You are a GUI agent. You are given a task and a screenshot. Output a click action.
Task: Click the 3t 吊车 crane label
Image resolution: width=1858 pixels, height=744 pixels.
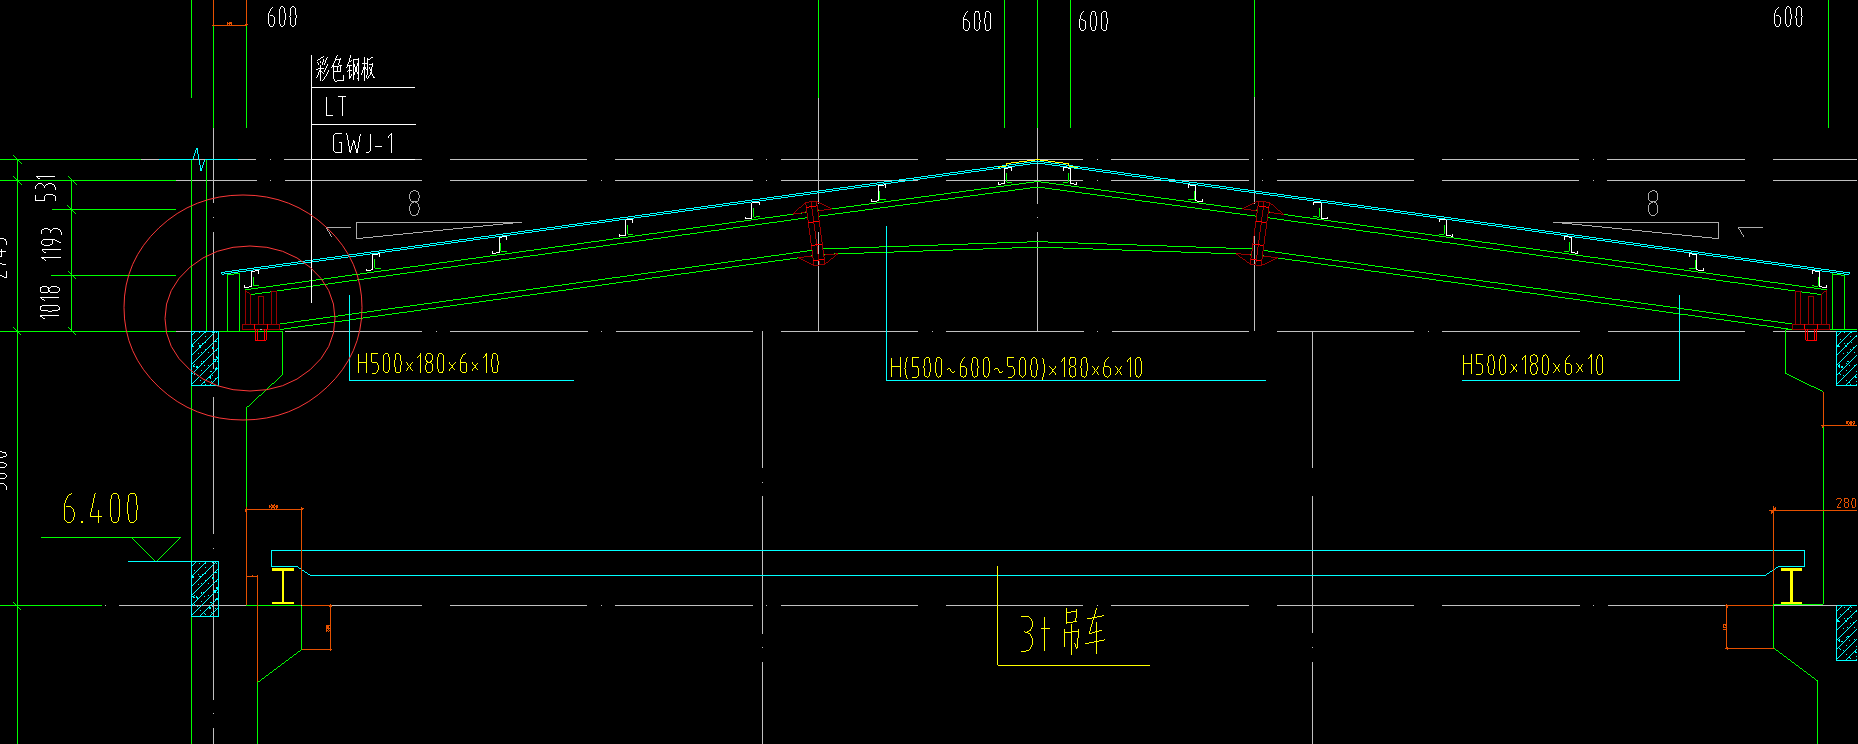pos(1062,632)
